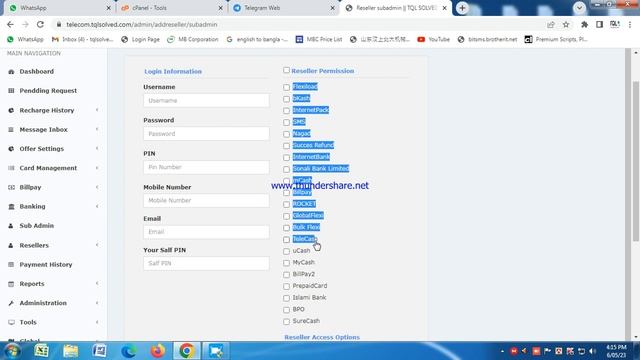Enable the PrepaidCard checkbox
This screenshot has height=360, width=640.
(x=287, y=287)
